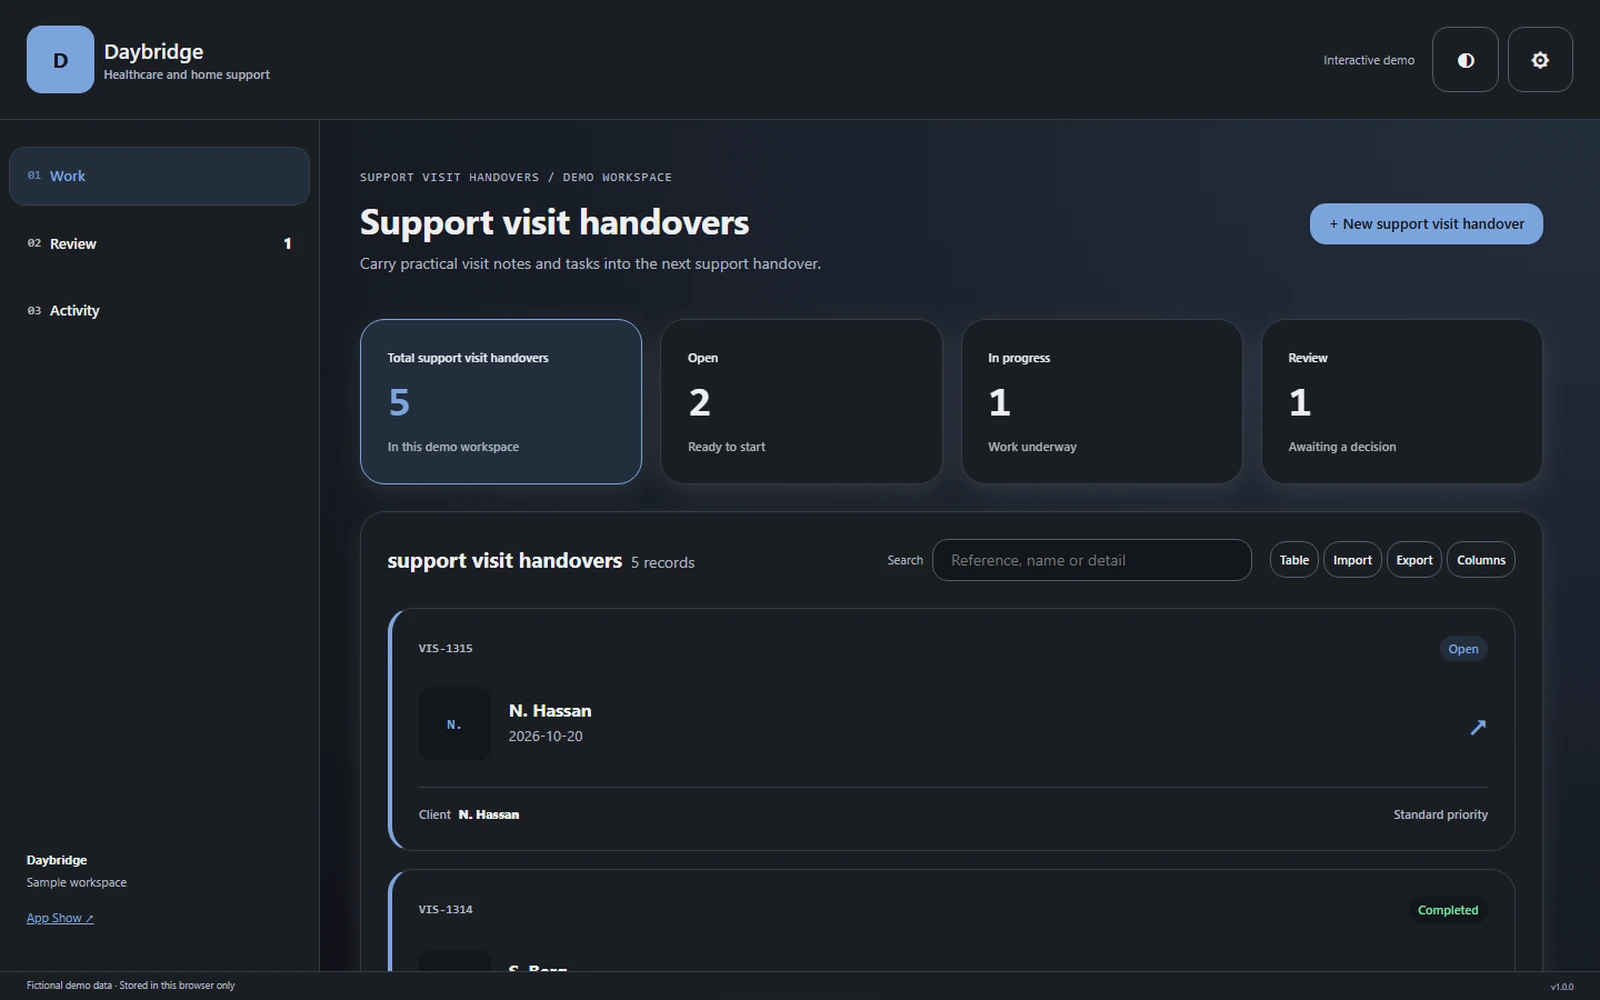Open settings with the gear icon
Image resolution: width=1600 pixels, height=1000 pixels.
pyautogui.click(x=1540, y=60)
